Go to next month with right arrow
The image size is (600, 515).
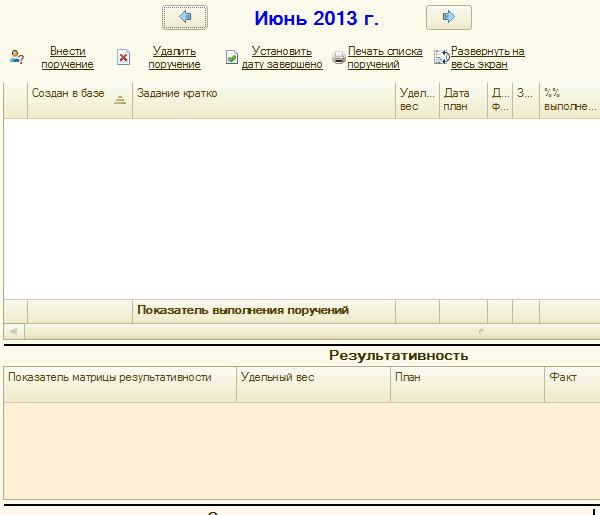point(448,18)
